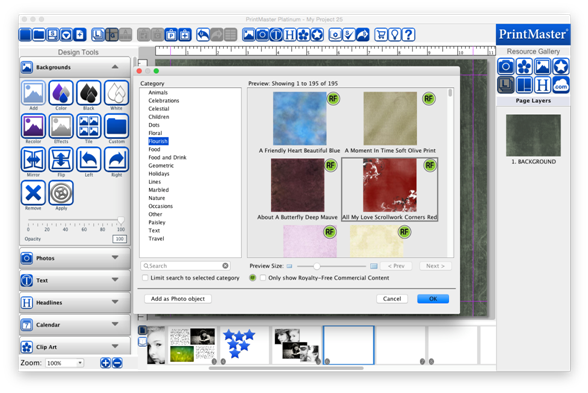This screenshot has height=393, width=588.
Task: Select Geometric category
Action: pyautogui.click(x=161, y=165)
